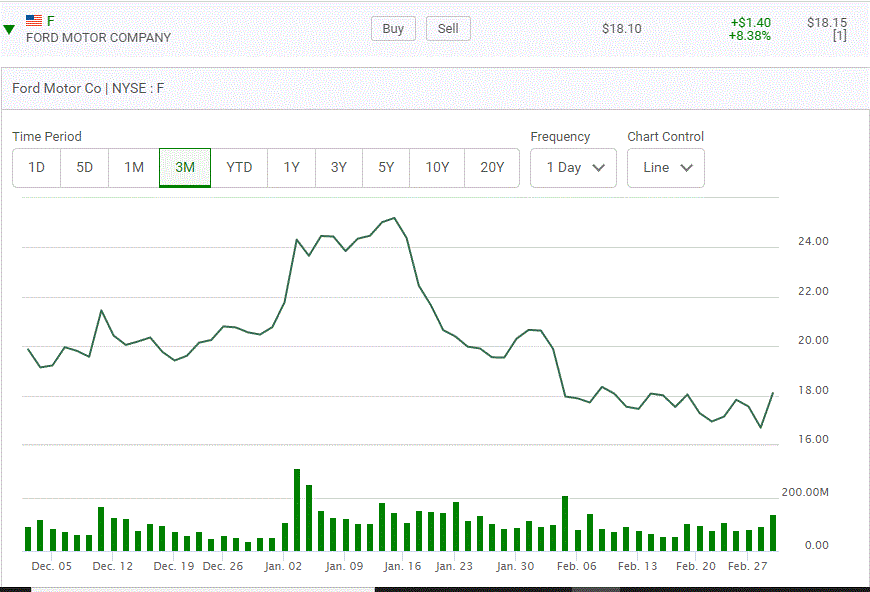
Task: Click the Dec. 26 axis label
Action: coord(223,566)
